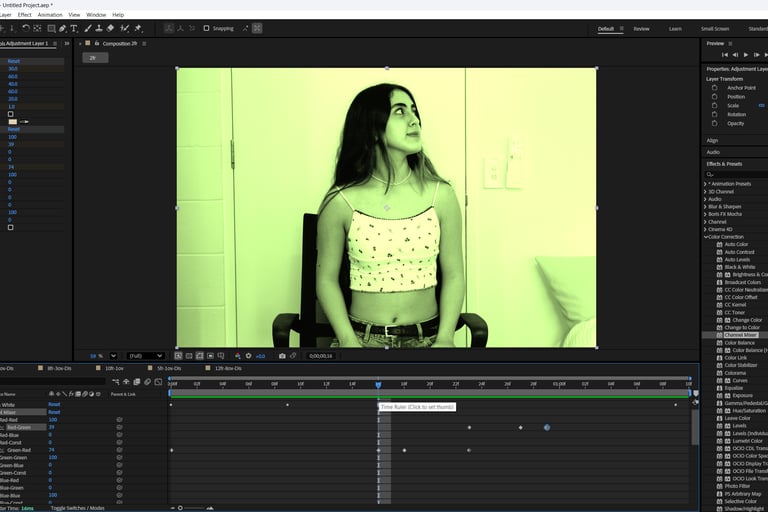This screenshot has height=512, width=768.
Task: Click the motion blur switch icon in timeline
Action: click(x=147, y=382)
